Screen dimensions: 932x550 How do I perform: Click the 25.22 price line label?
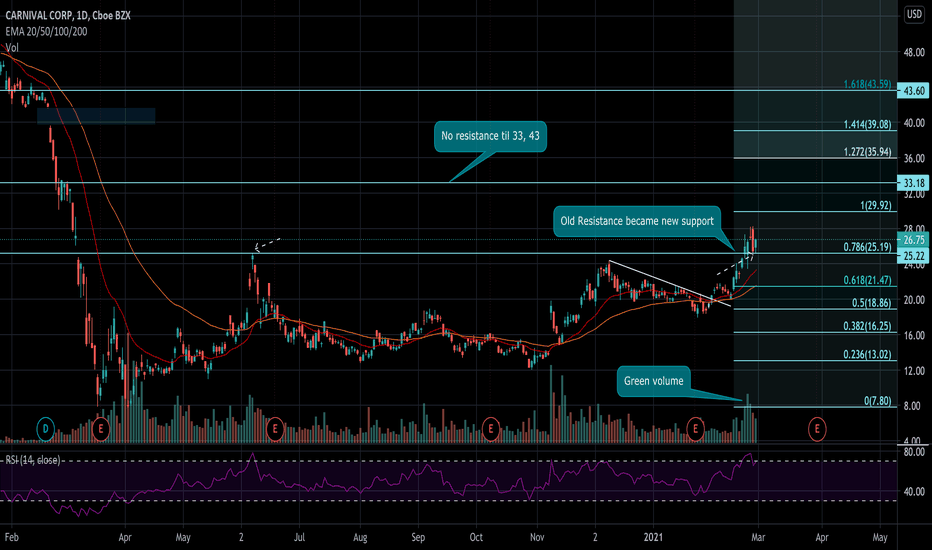(913, 256)
